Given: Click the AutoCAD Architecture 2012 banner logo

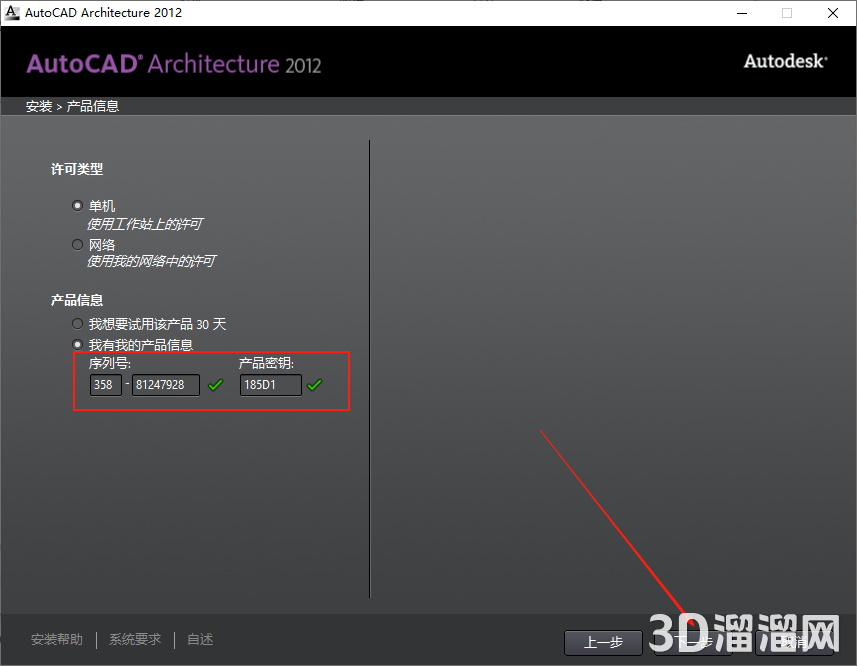Looking at the screenshot, I should pyautogui.click(x=174, y=64).
